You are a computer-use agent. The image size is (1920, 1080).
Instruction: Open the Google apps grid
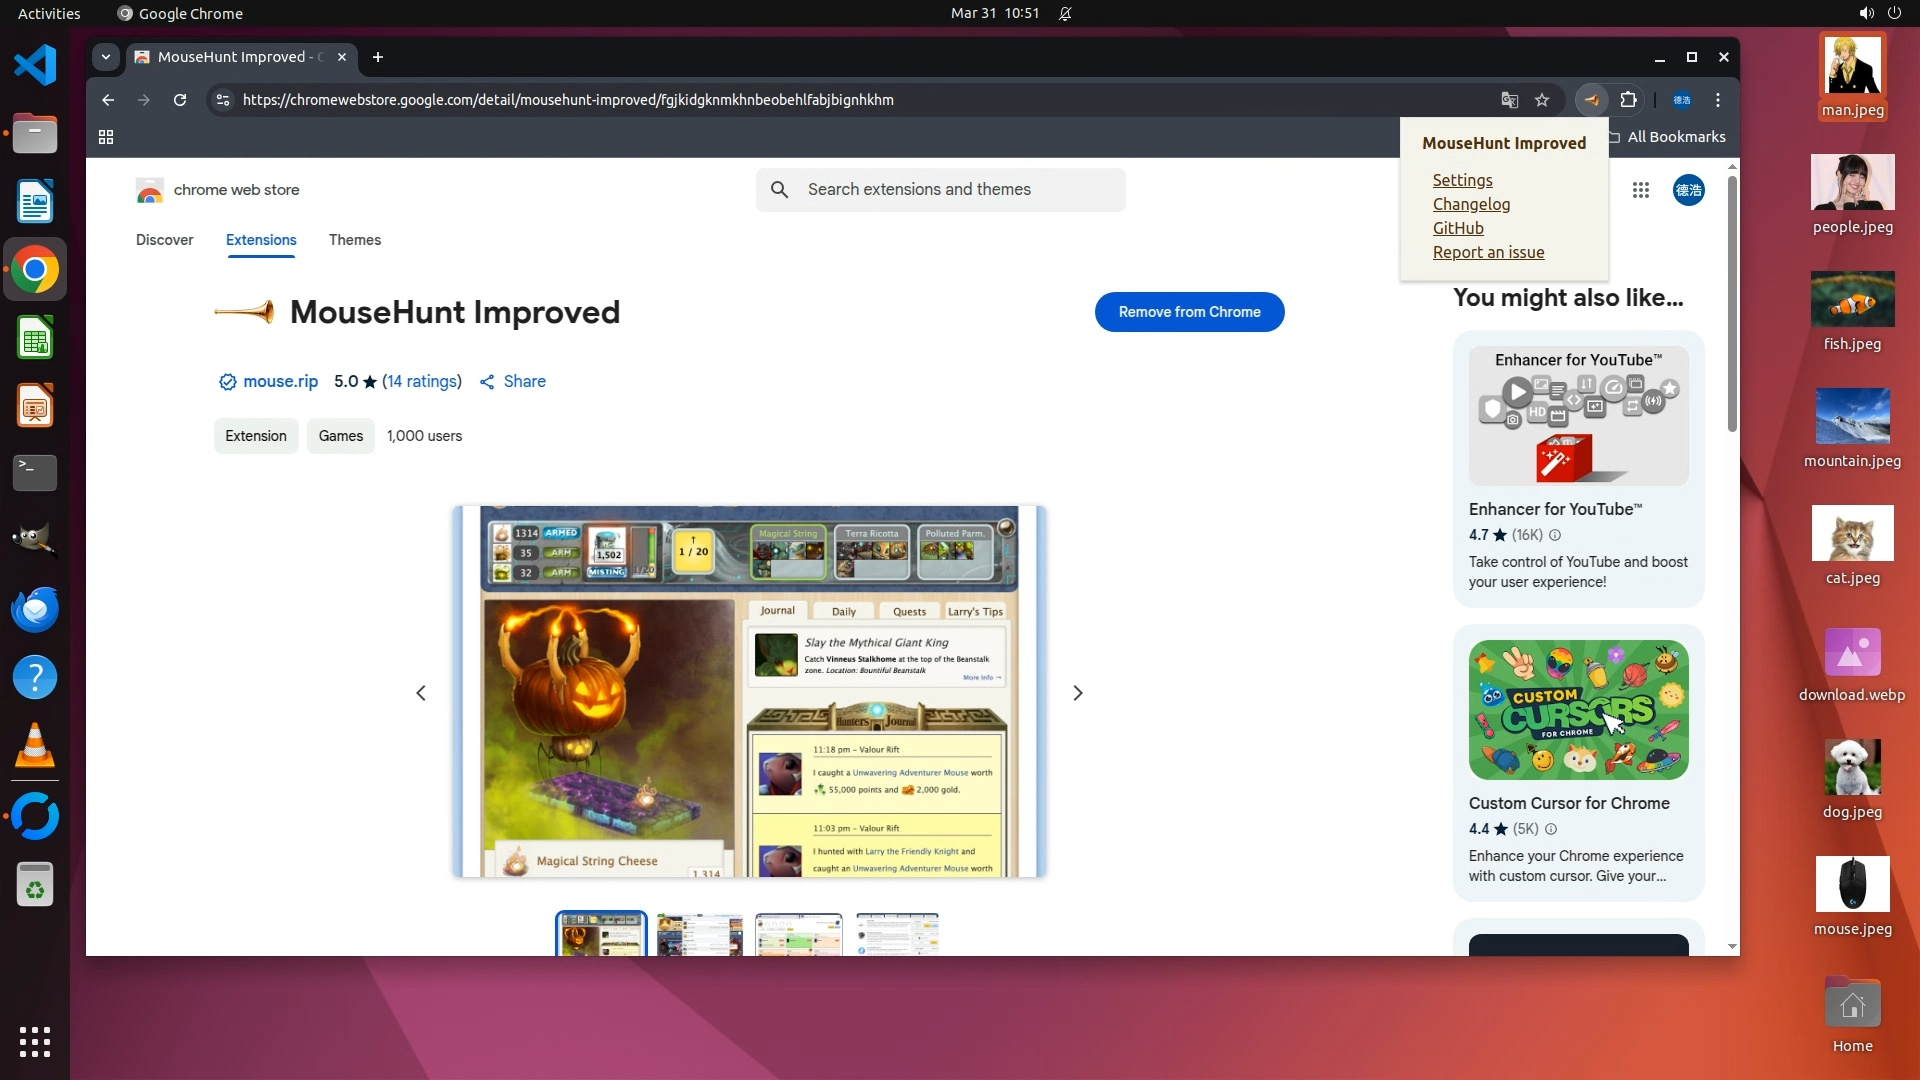point(1640,190)
